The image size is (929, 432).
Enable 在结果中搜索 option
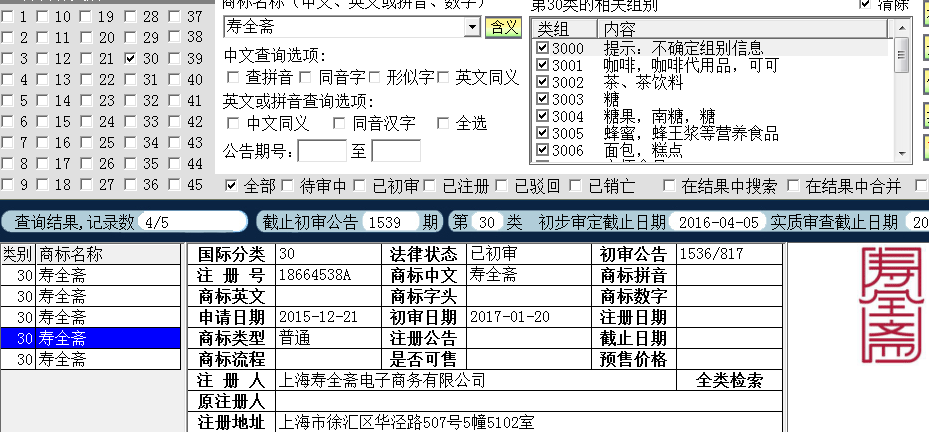[x=669, y=186]
